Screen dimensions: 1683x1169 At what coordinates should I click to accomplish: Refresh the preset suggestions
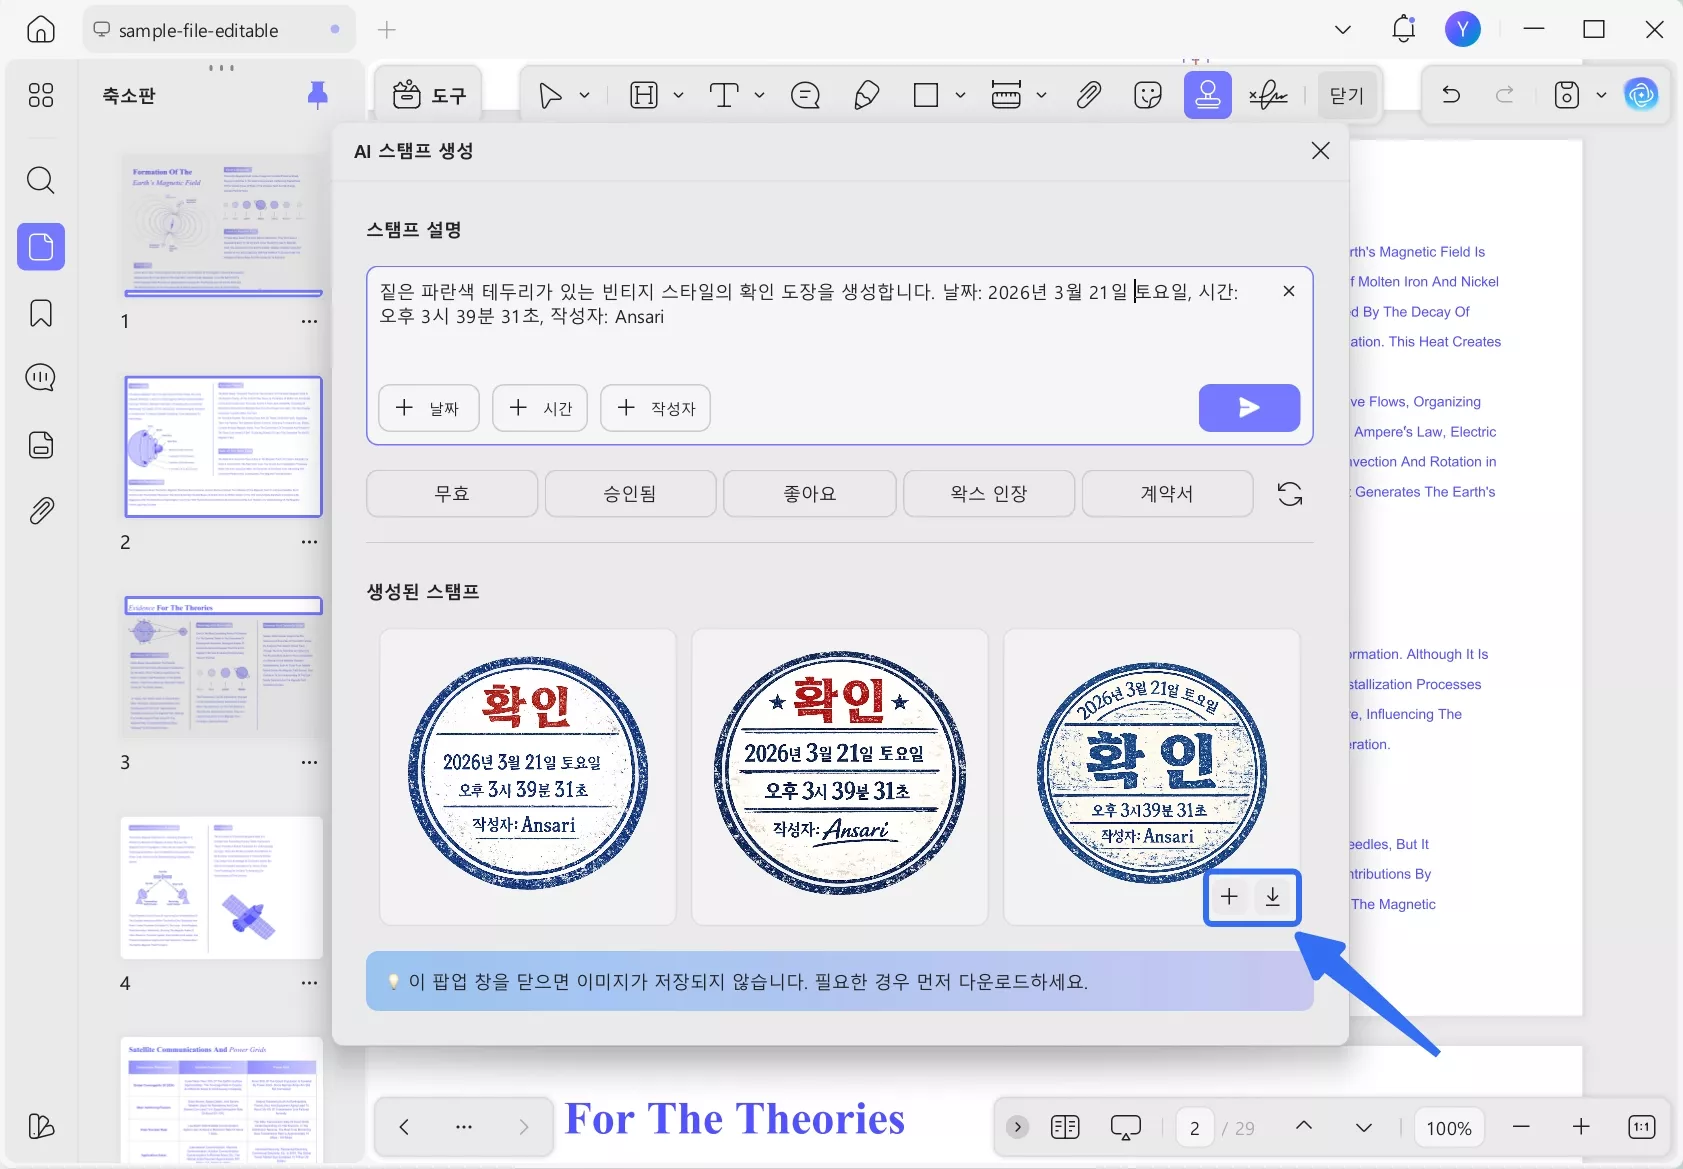[x=1290, y=494]
